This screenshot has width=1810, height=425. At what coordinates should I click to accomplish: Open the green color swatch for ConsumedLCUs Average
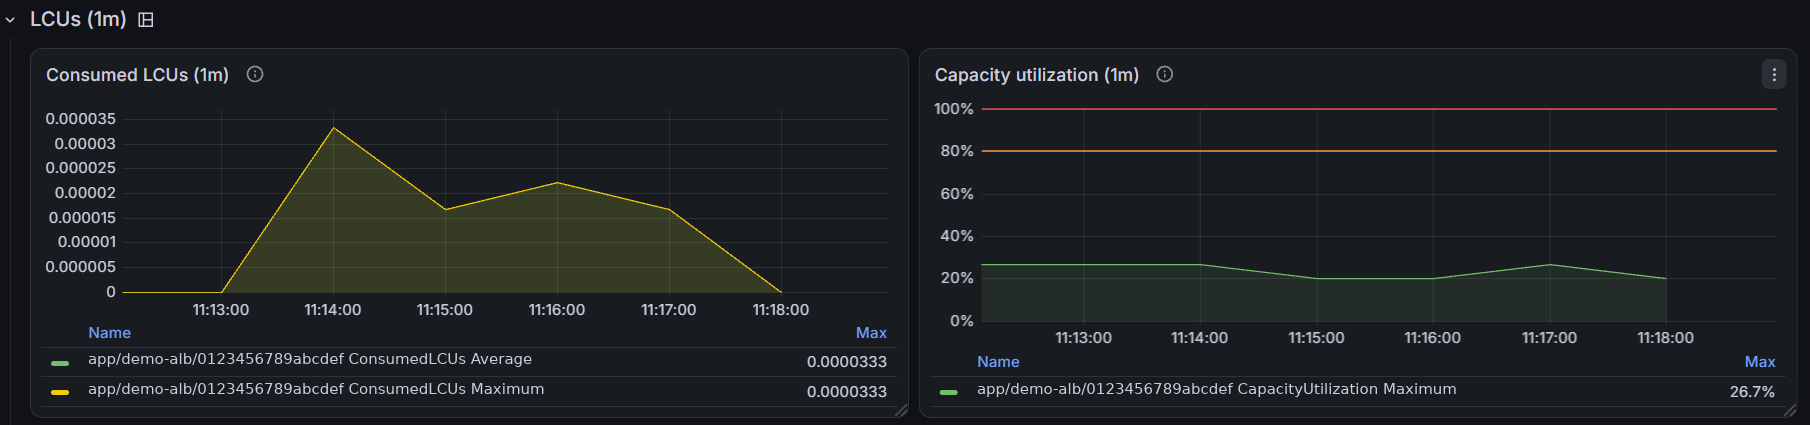click(x=60, y=363)
